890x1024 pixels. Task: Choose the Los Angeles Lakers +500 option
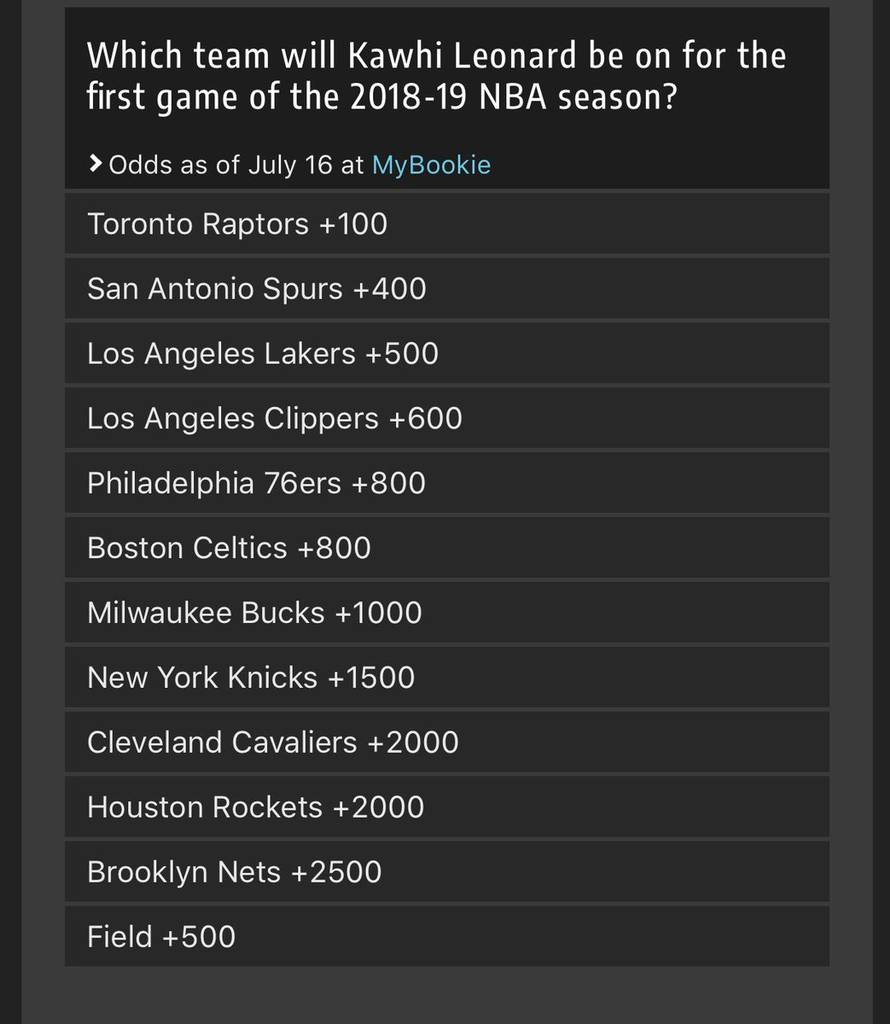point(446,354)
